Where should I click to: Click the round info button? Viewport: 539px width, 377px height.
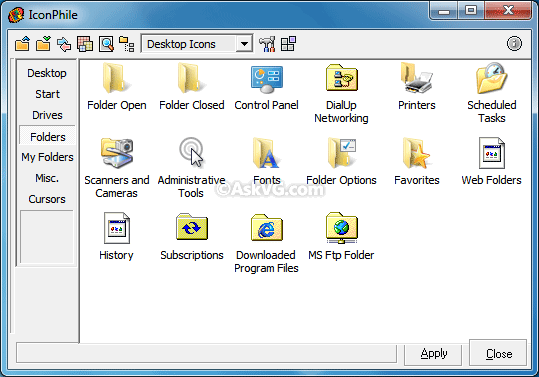(514, 44)
